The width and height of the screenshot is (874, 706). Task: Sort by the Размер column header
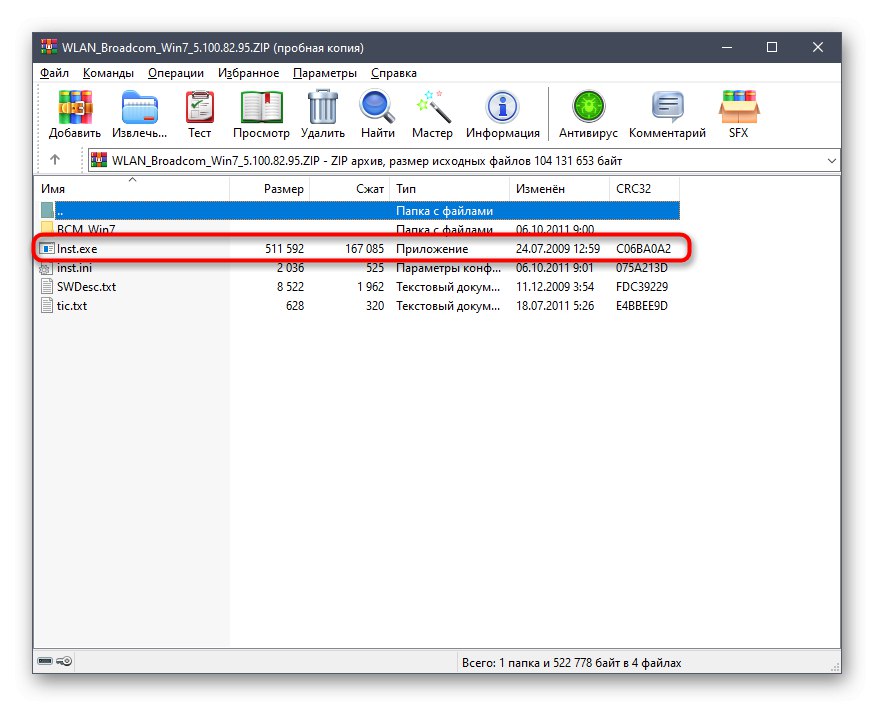pos(270,189)
